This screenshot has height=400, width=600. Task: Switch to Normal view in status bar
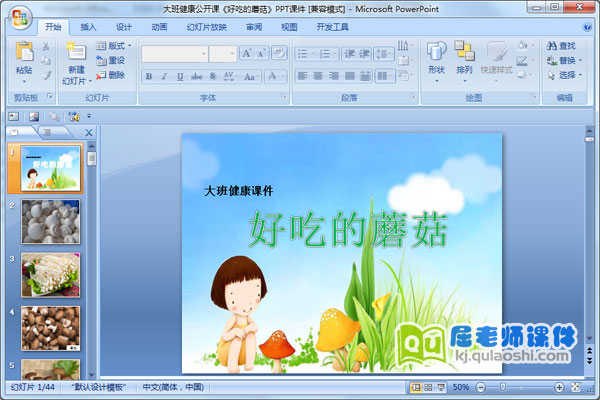[x=415, y=387]
